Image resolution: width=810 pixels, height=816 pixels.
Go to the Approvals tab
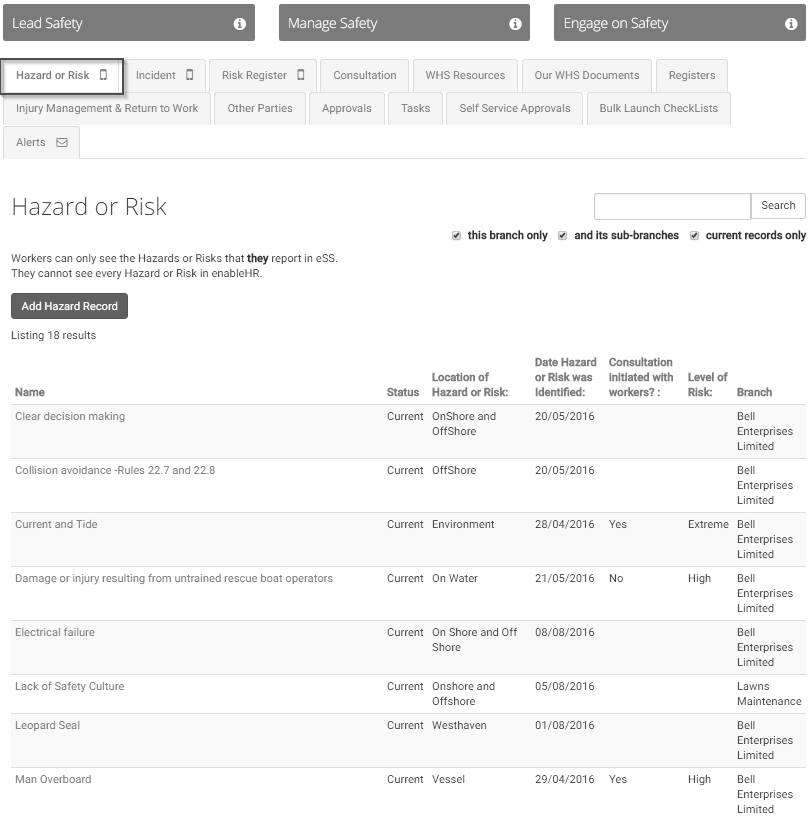347,109
